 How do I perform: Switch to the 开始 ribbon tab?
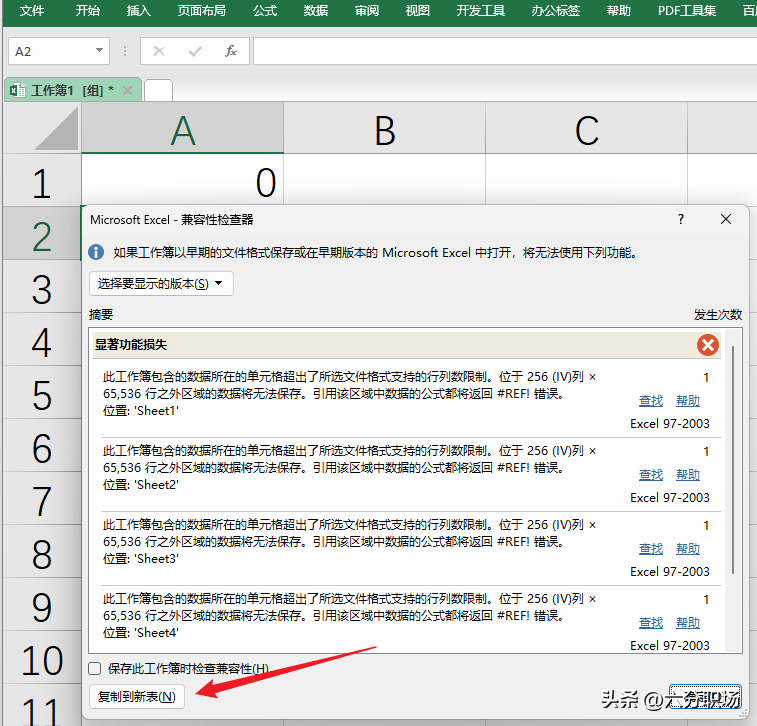87,11
